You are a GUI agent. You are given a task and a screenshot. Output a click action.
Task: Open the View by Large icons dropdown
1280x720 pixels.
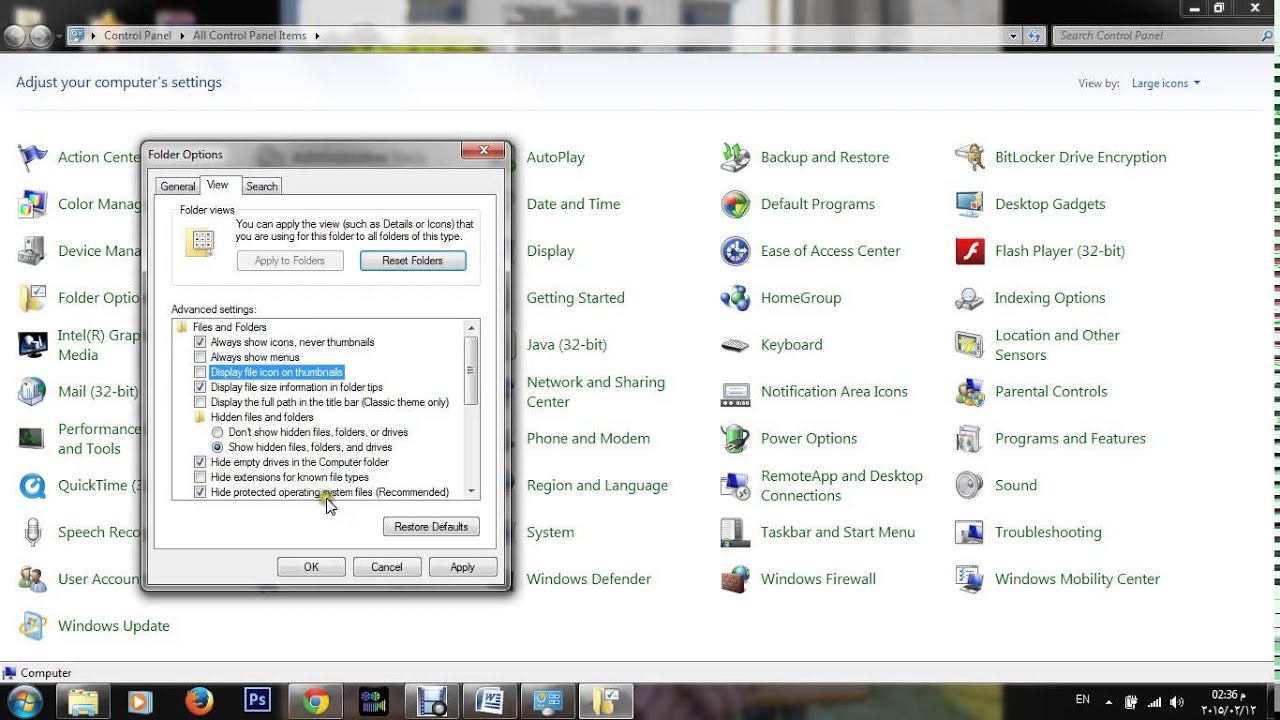(1166, 83)
